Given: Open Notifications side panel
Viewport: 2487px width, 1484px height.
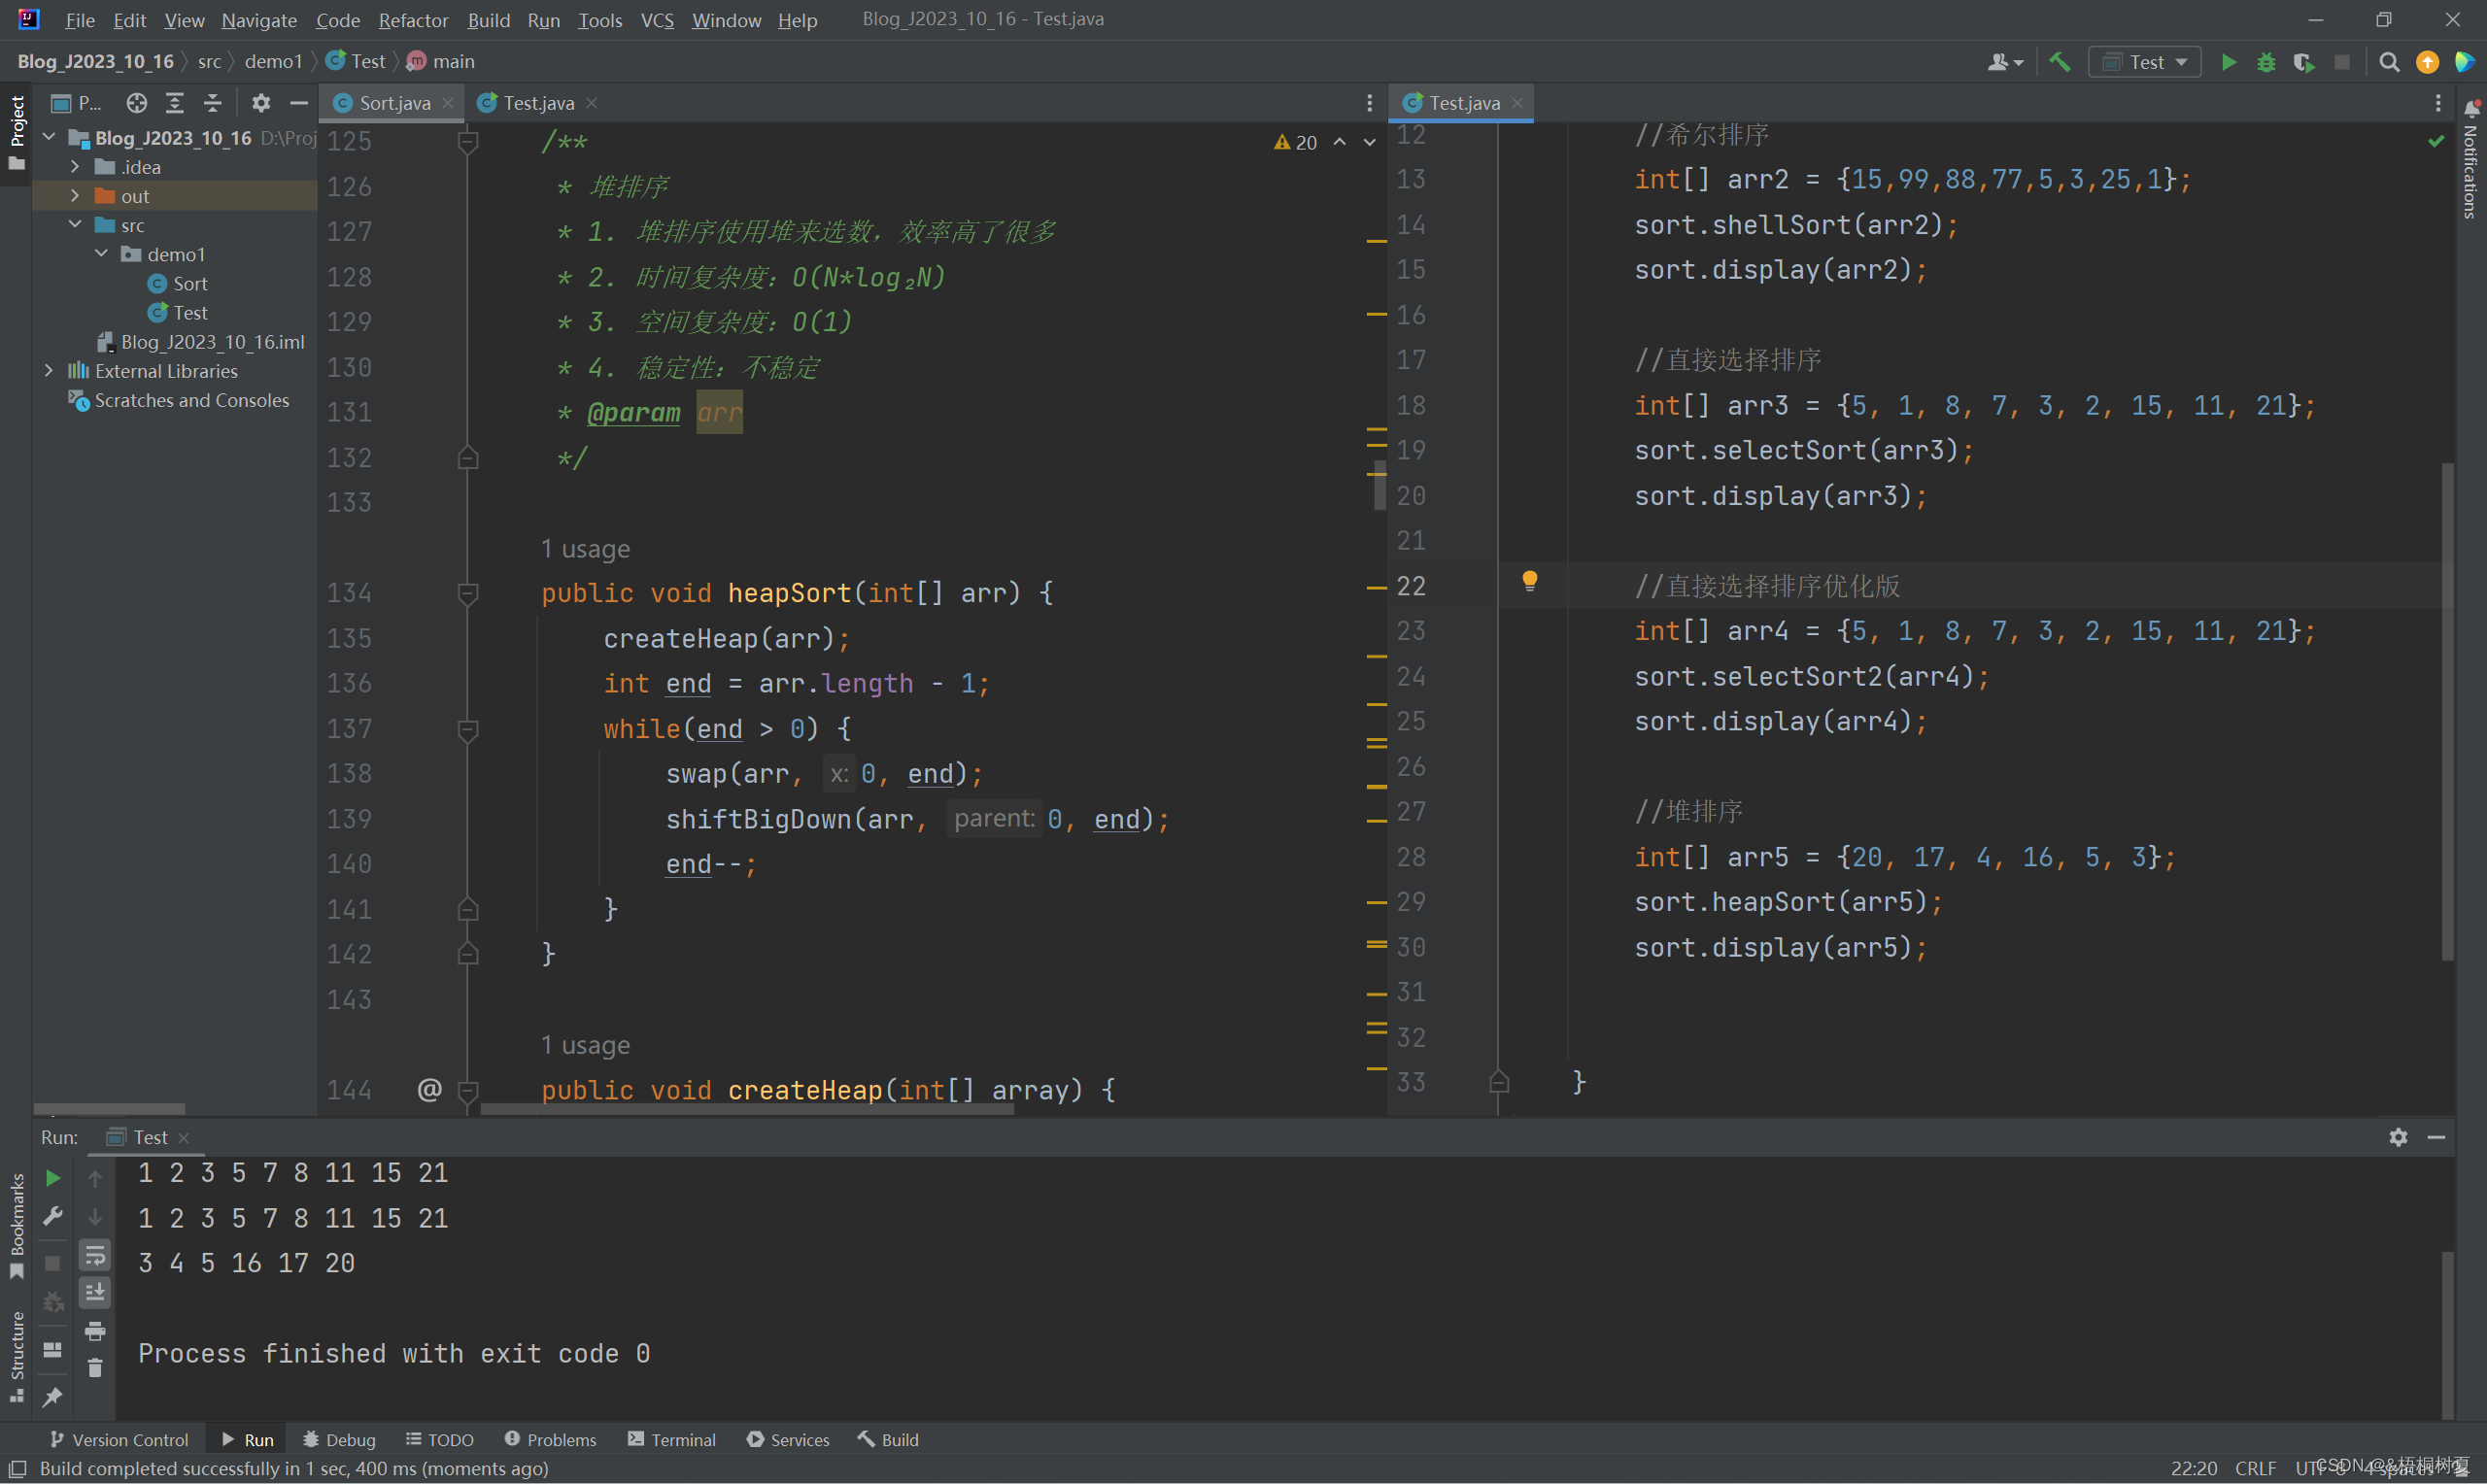Looking at the screenshot, I should point(2471,160).
